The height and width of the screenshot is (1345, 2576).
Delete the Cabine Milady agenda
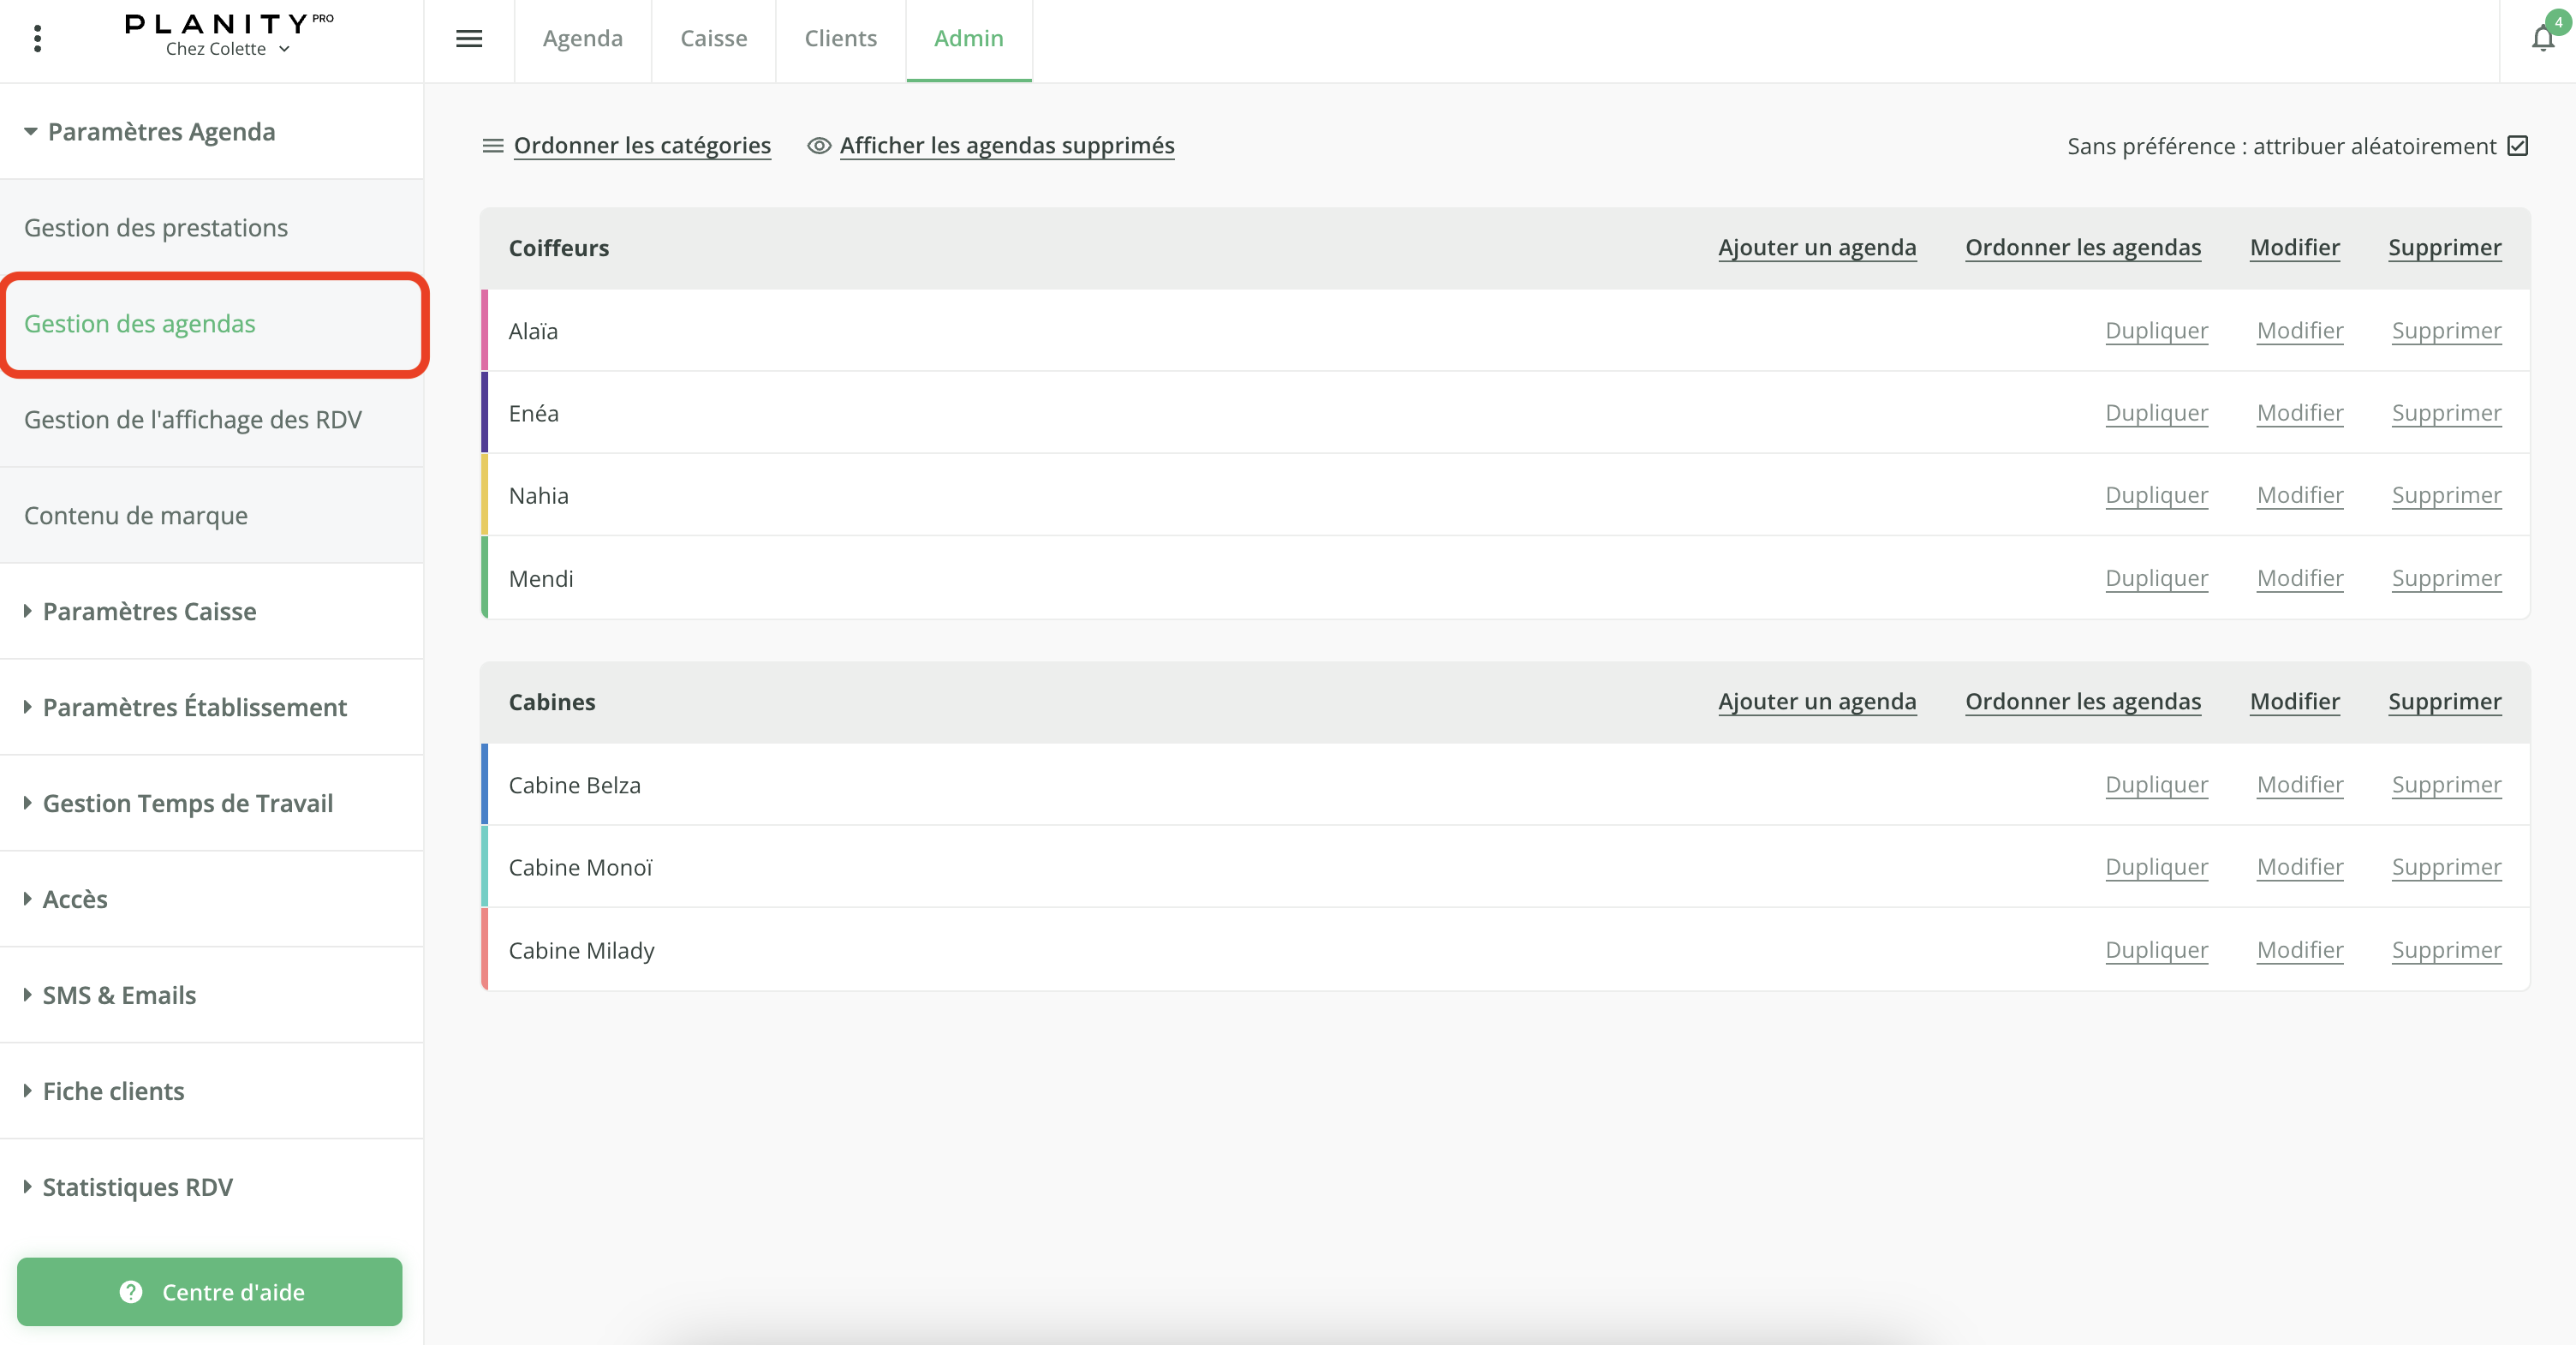pyautogui.click(x=2446, y=950)
